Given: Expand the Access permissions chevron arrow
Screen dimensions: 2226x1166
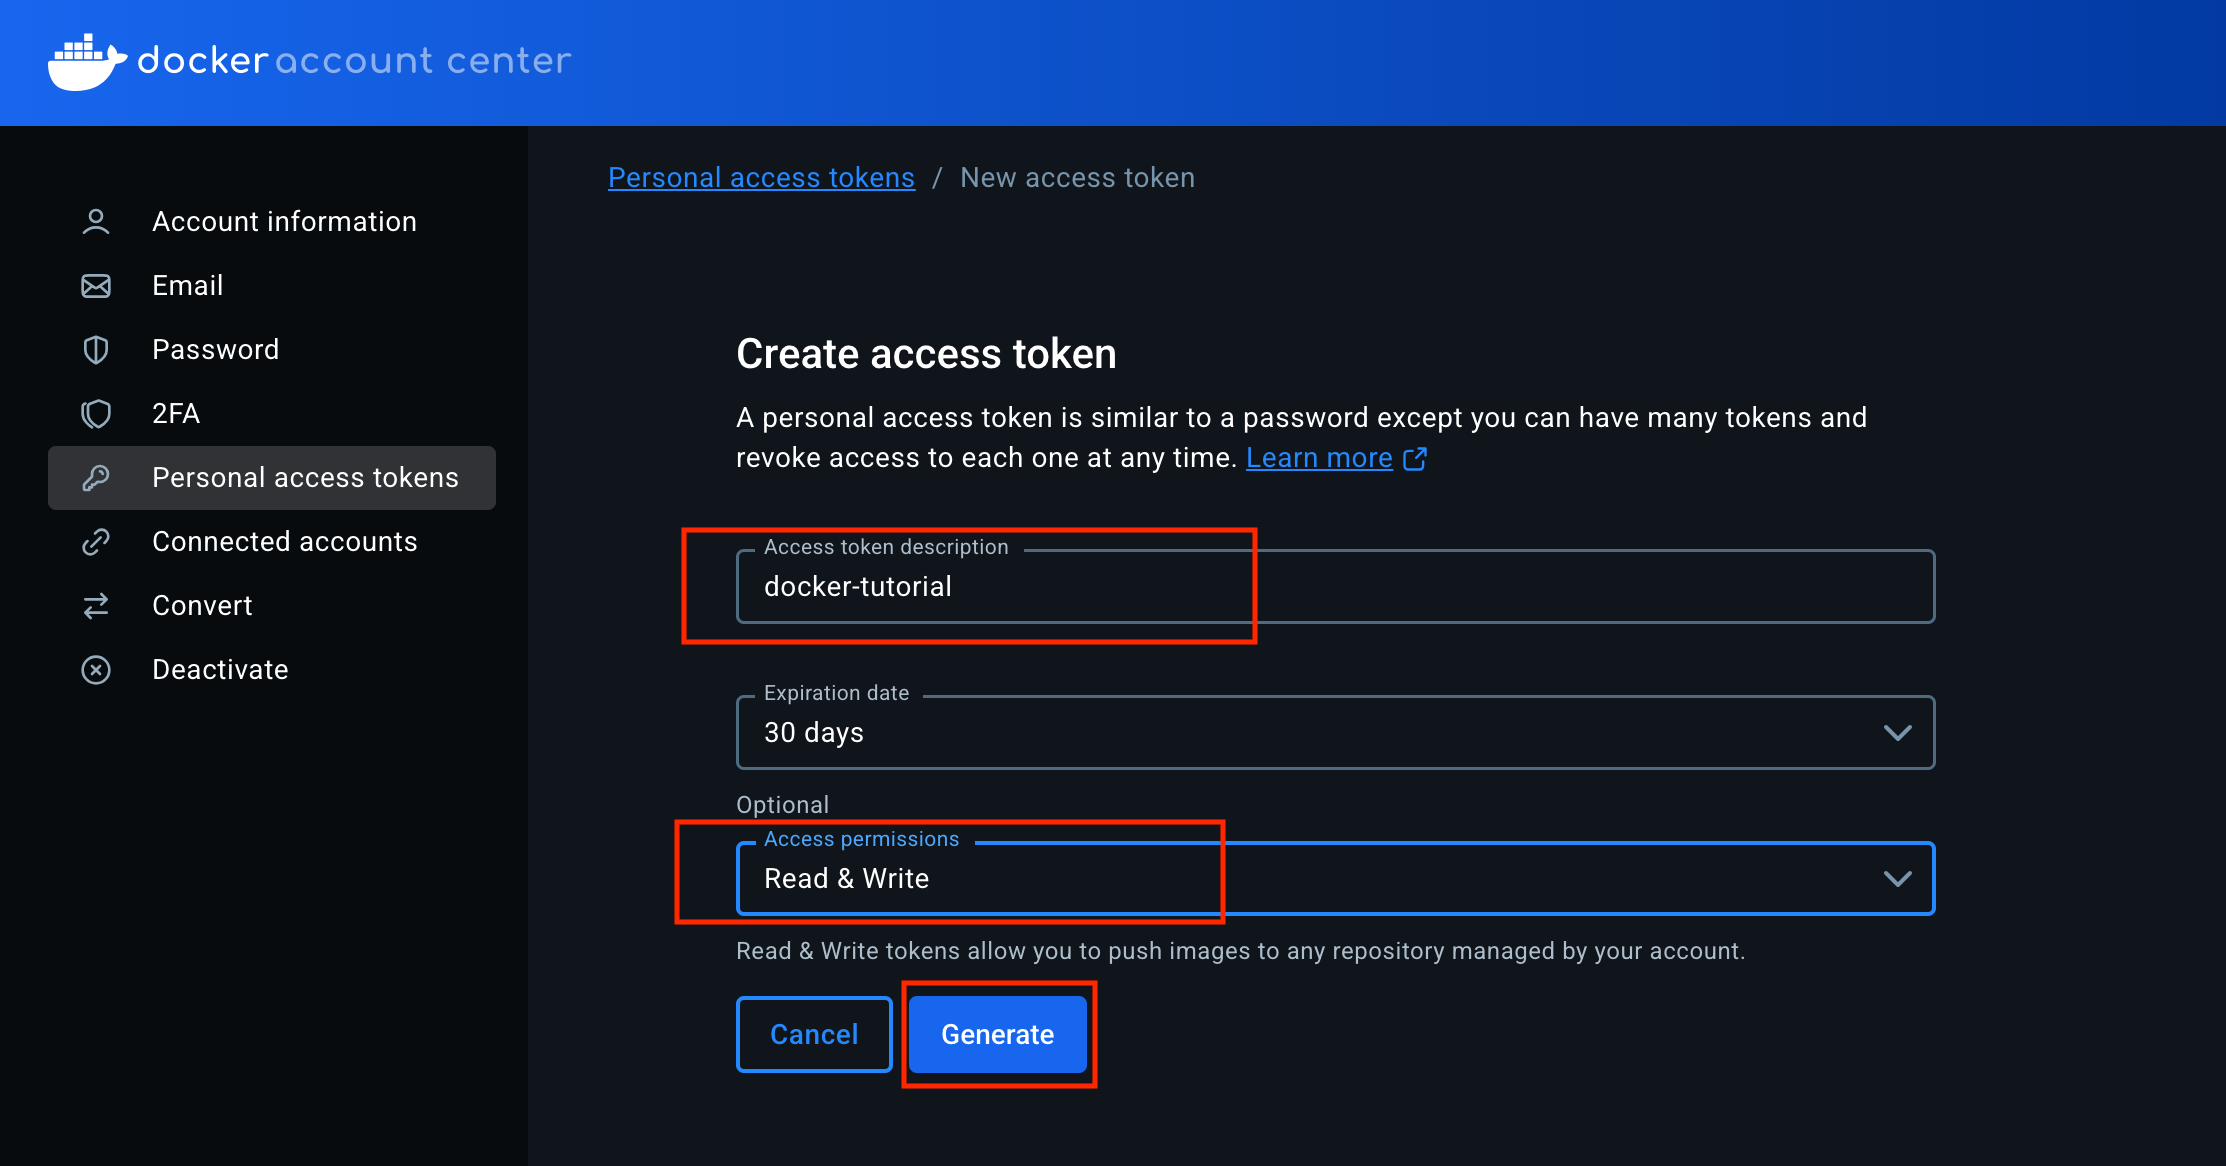Looking at the screenshot, I should click(x=1898, y=879).
